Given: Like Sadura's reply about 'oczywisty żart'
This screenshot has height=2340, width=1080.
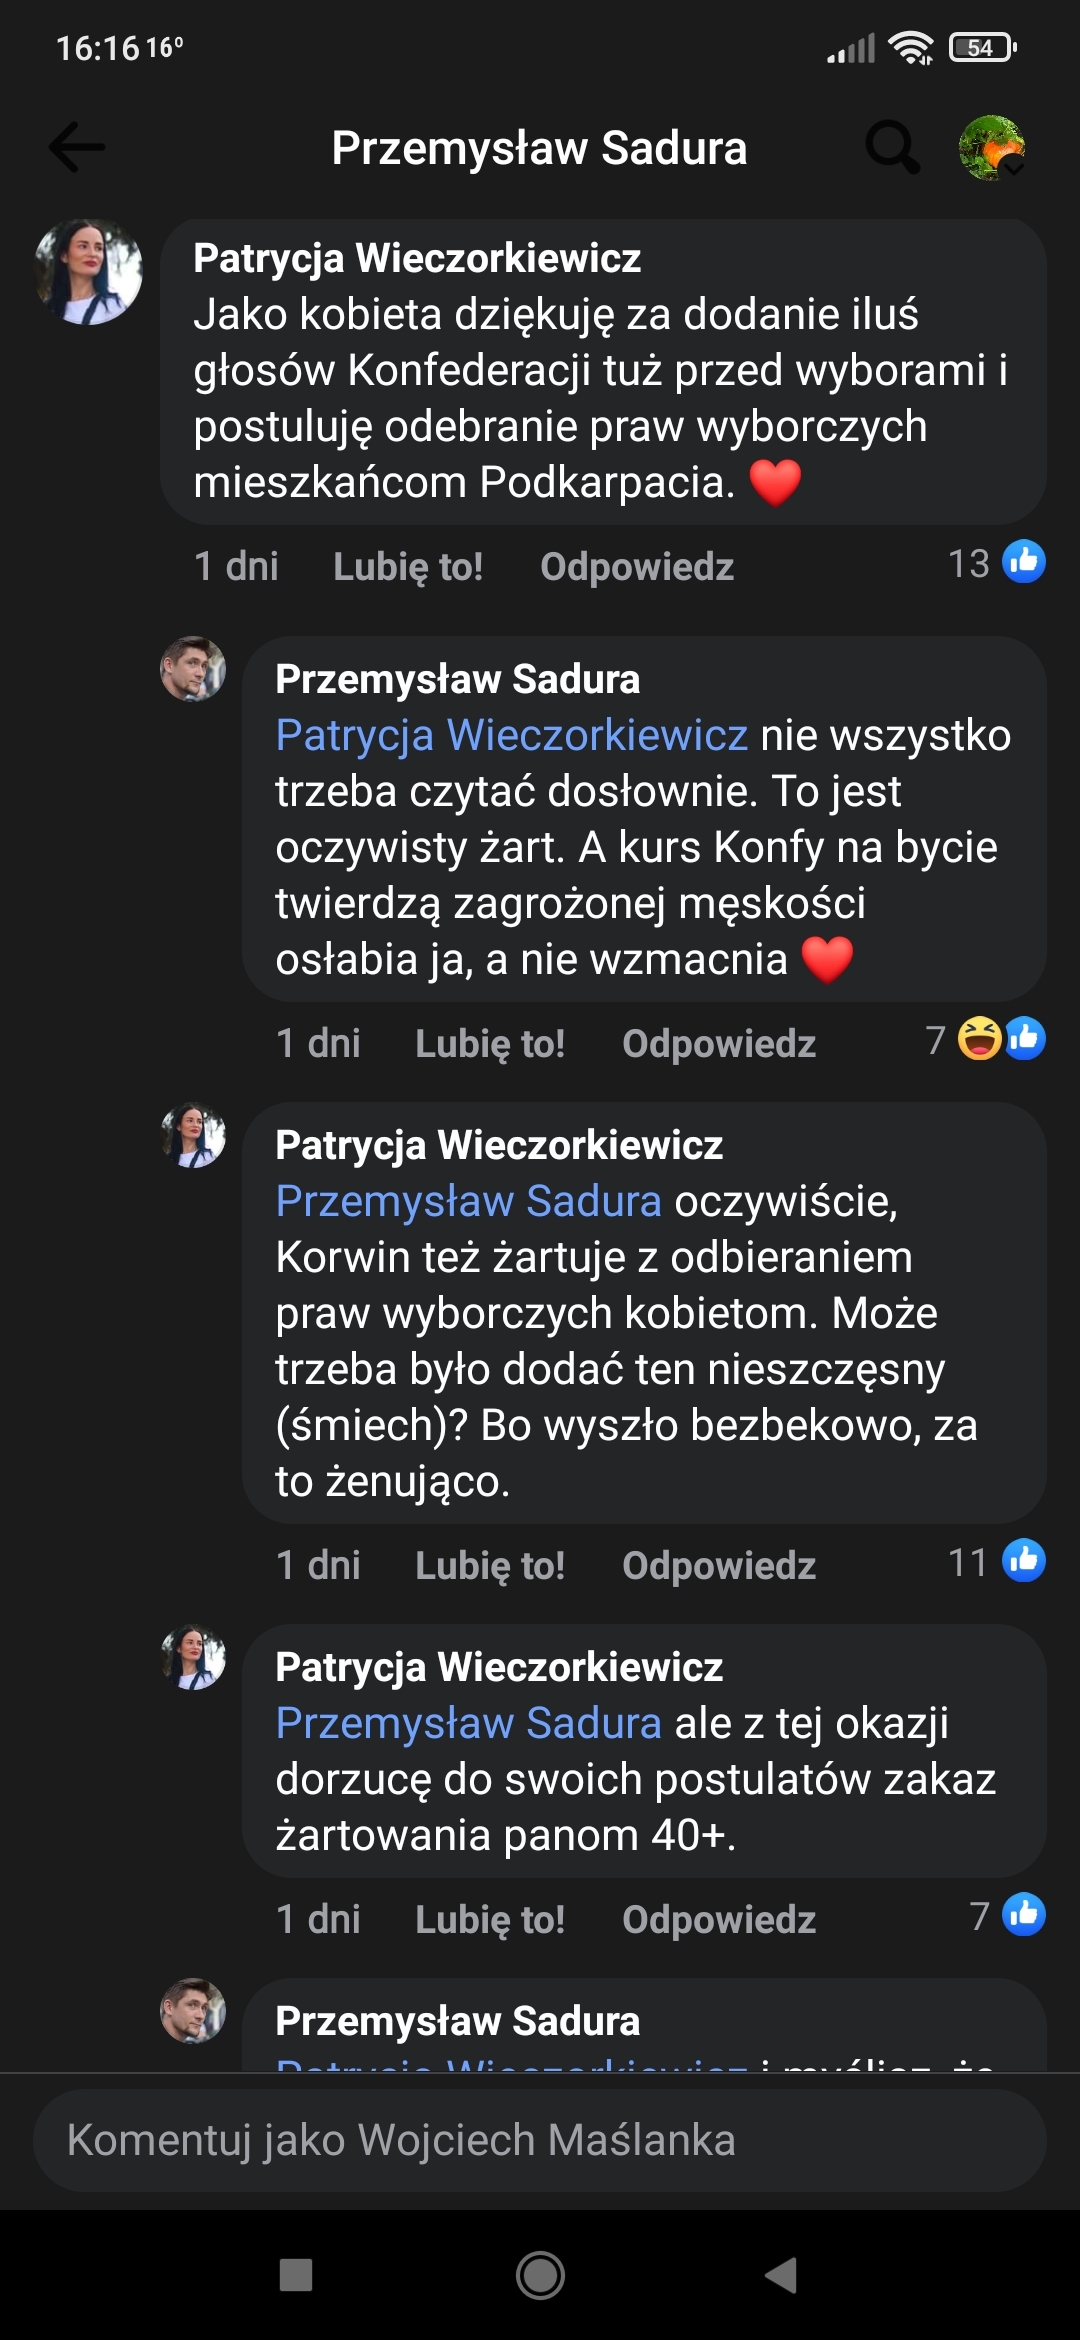Looking at the screenshot, I should click(x=490, y=1044).
